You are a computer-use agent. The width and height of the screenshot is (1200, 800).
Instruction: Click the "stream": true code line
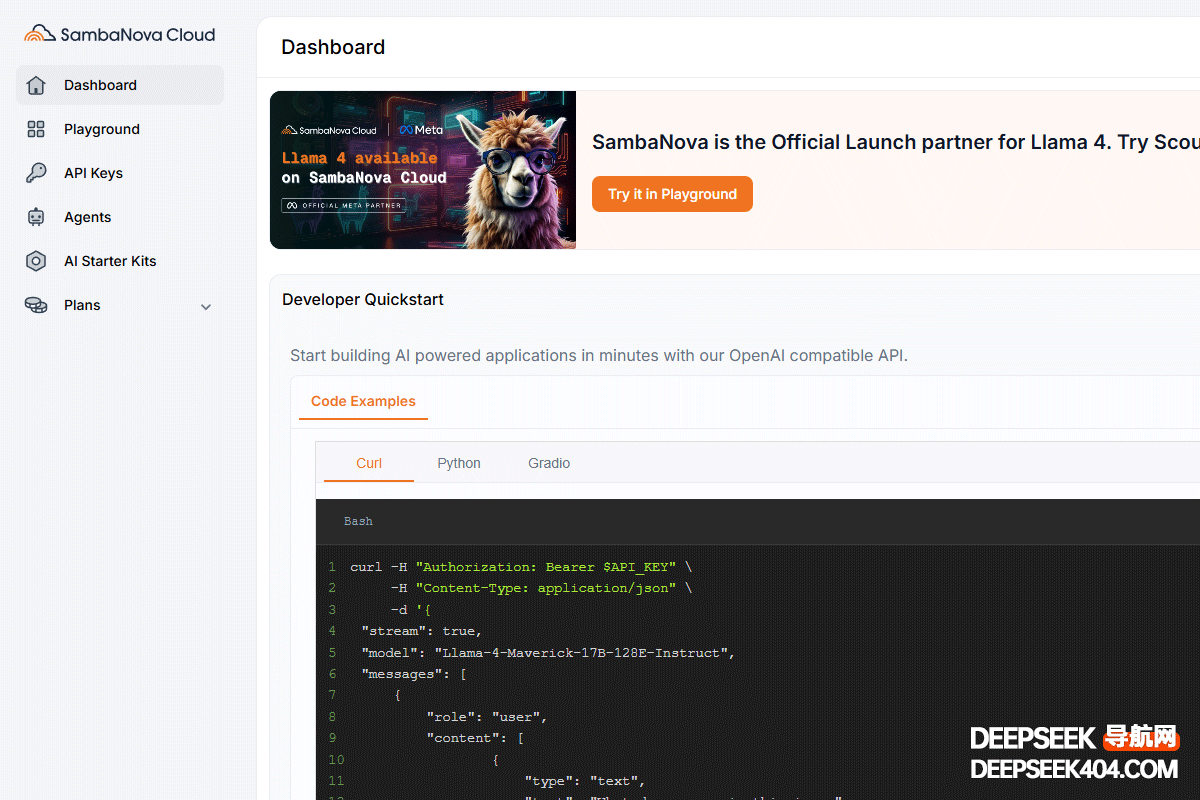(x=422, y=631)
